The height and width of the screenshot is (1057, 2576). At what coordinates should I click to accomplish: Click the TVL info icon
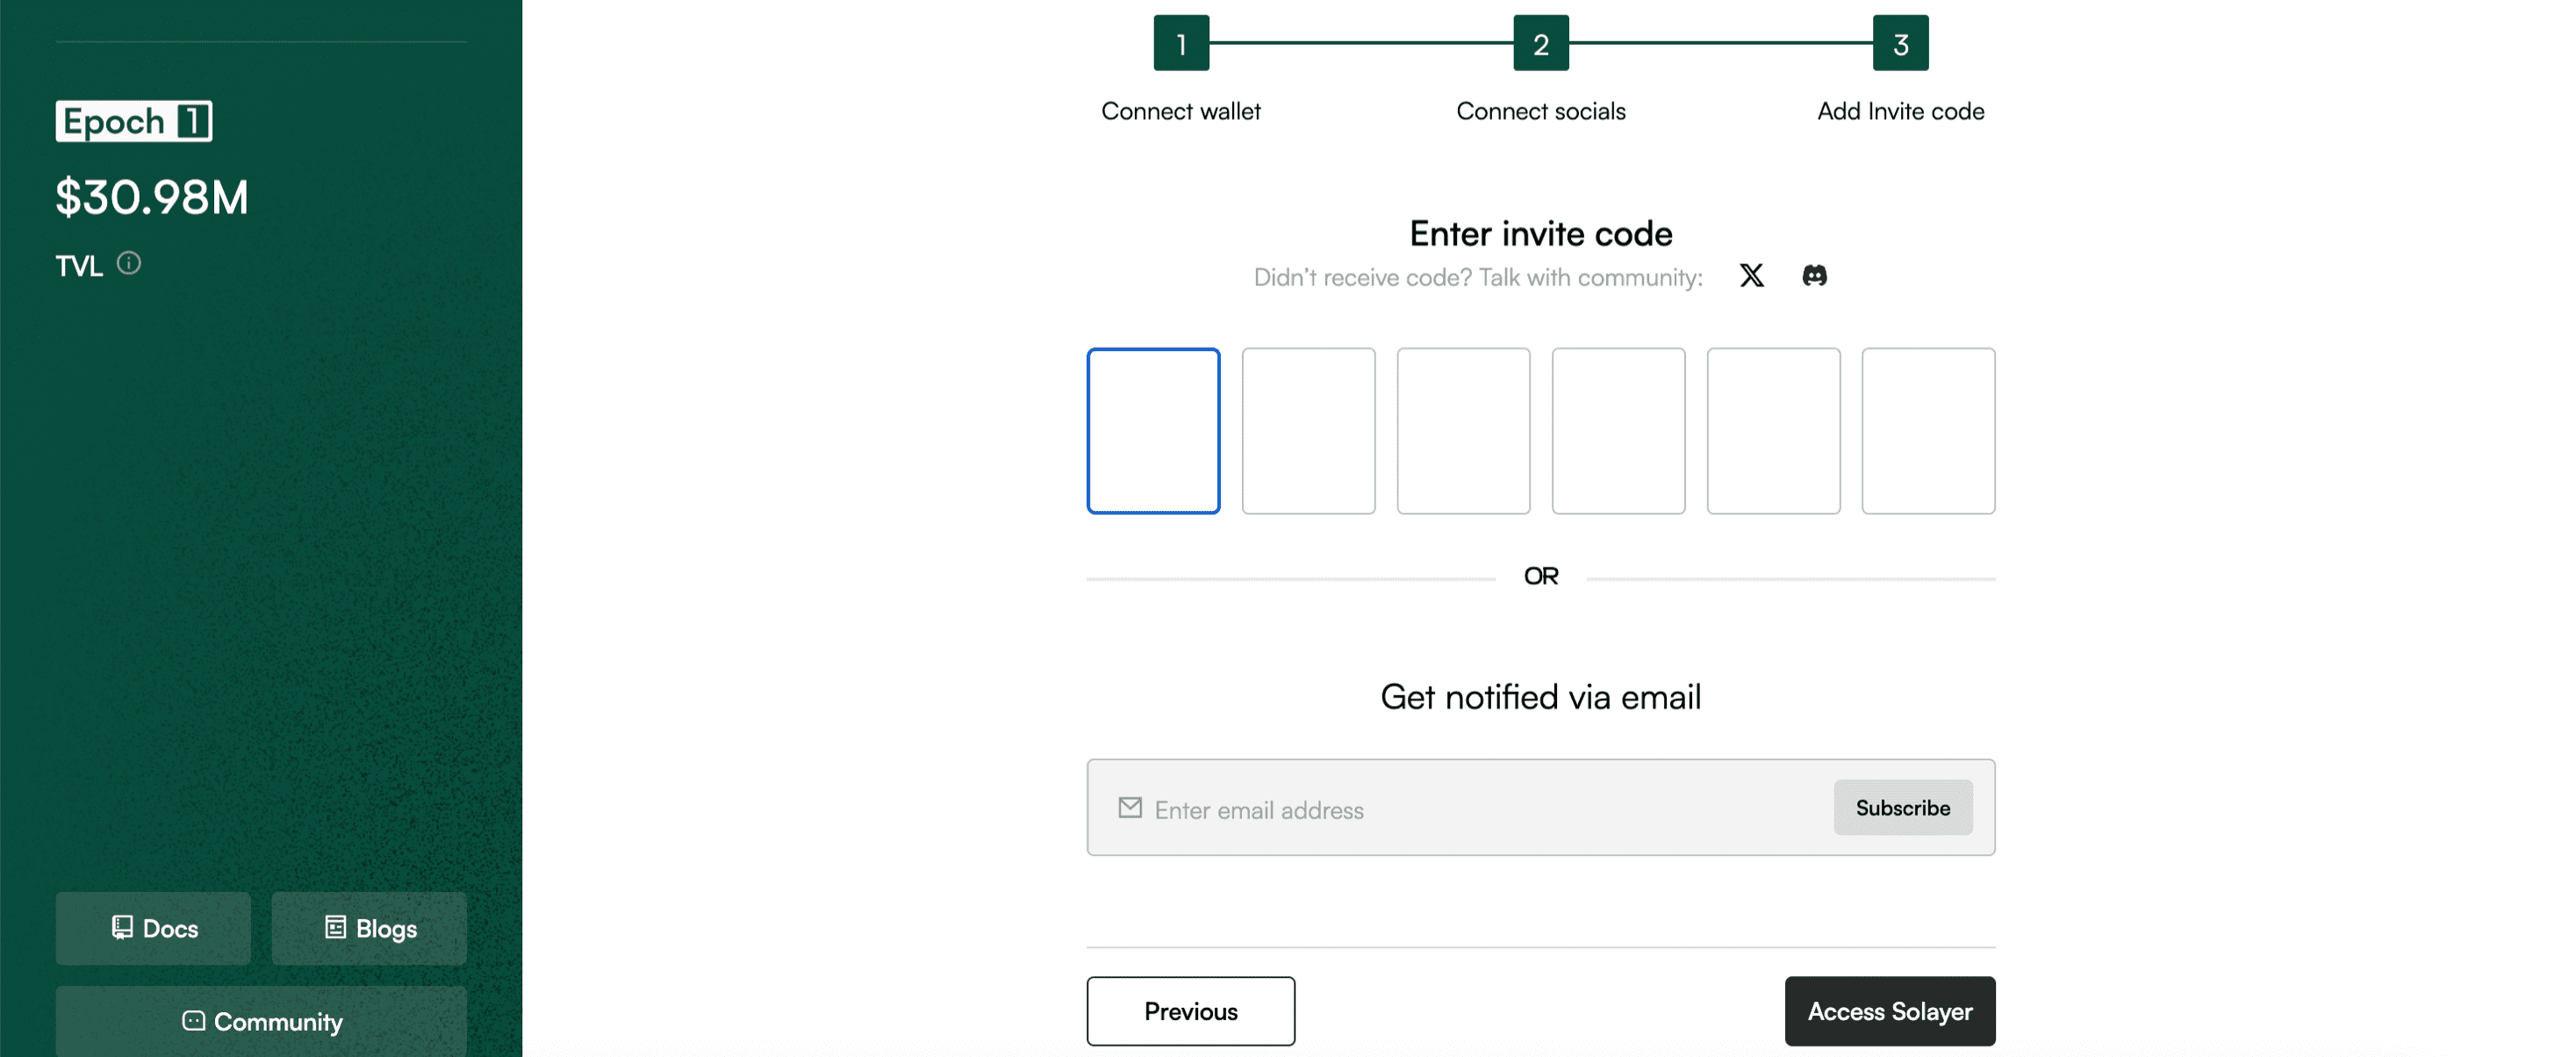click(x=129, y=263)
